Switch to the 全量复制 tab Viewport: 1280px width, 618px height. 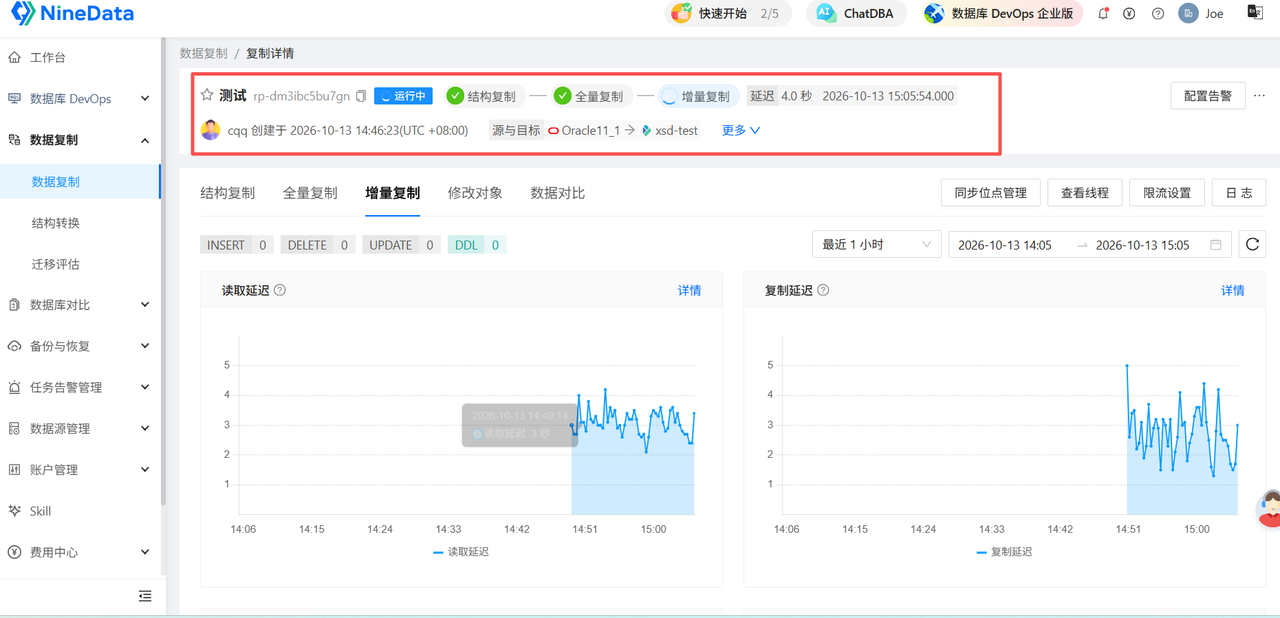tap(310, 193)
